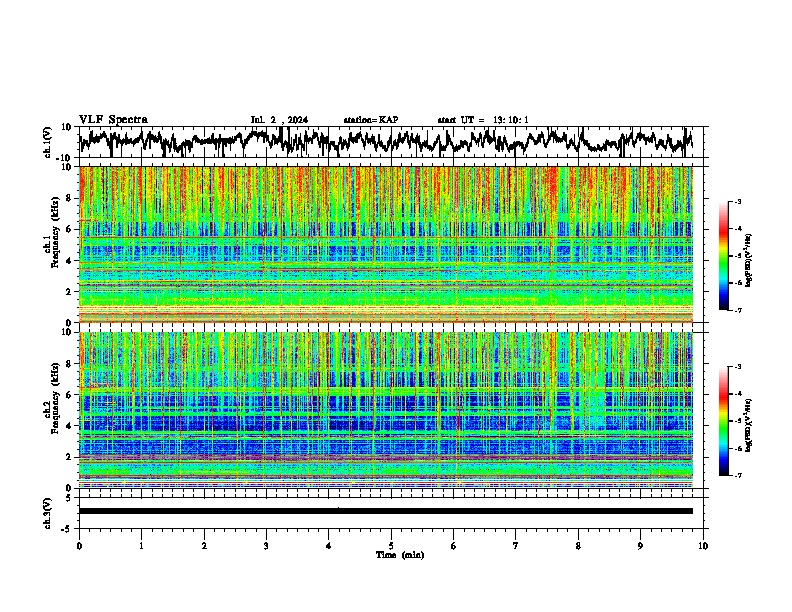
Task: Click the "Time (min)" x-axis label
Action: [400, 555]
